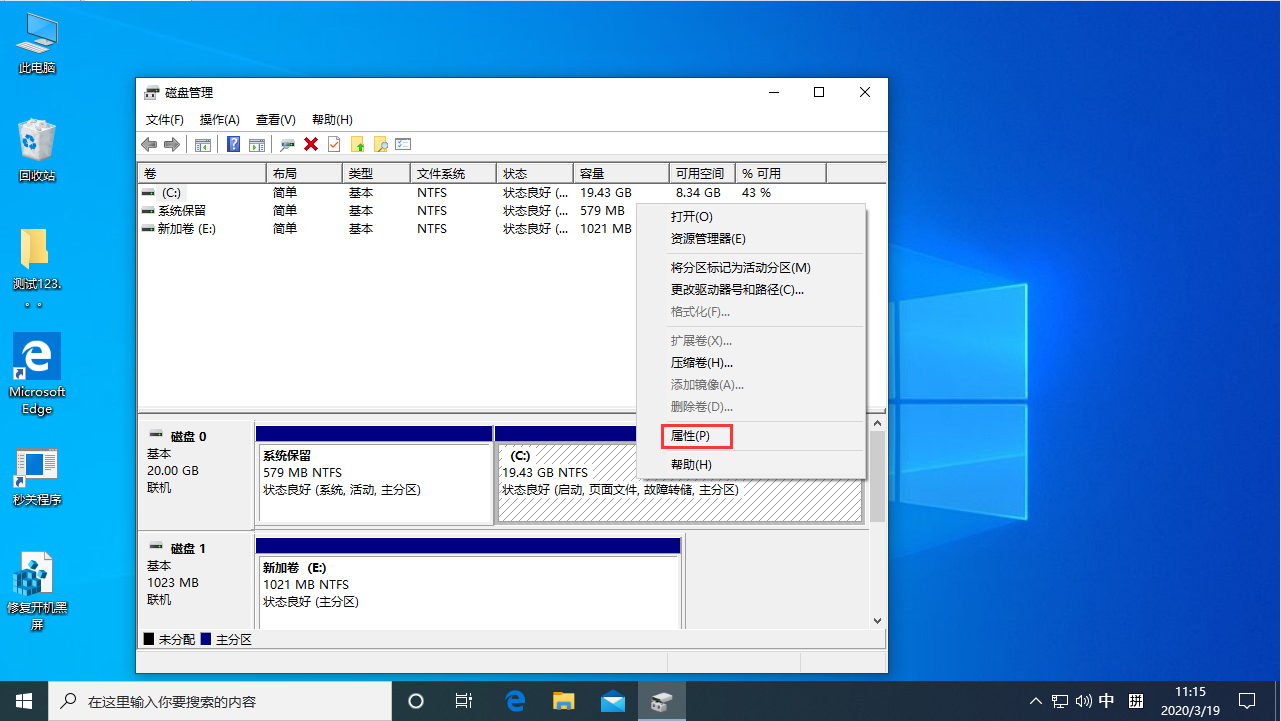The height and width of the screenshot is (721, 1281).
Task: Open help via the question-mark toolbar icon
Action: [x=233, y=144]
